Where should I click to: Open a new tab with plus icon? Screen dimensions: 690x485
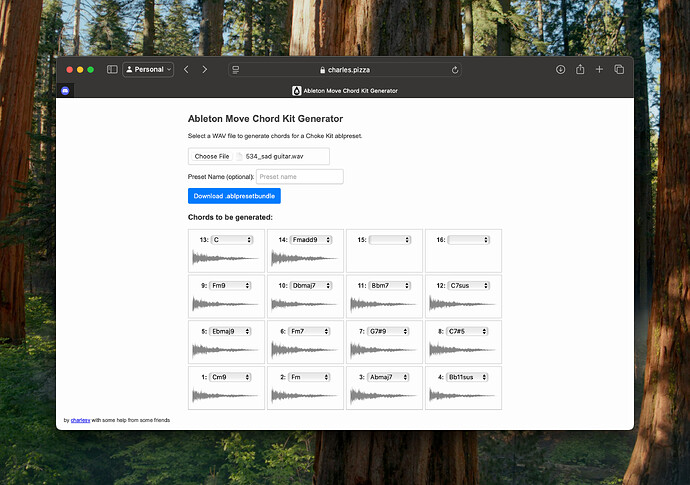pyautogui.click(x=599, y=69)
